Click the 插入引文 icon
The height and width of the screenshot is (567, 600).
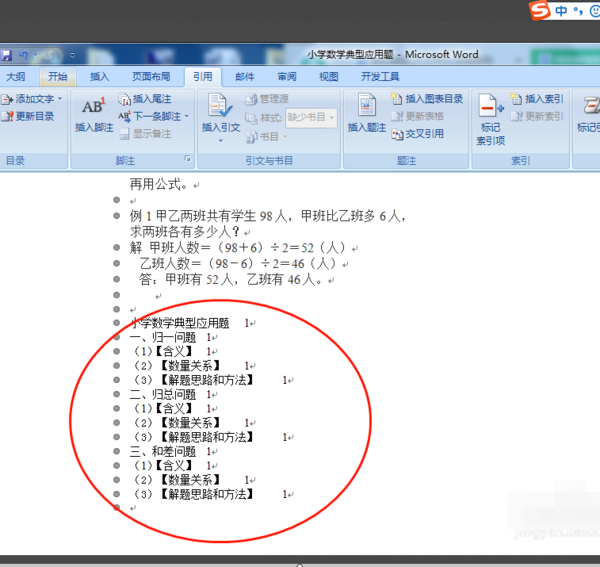coord(220,106)
